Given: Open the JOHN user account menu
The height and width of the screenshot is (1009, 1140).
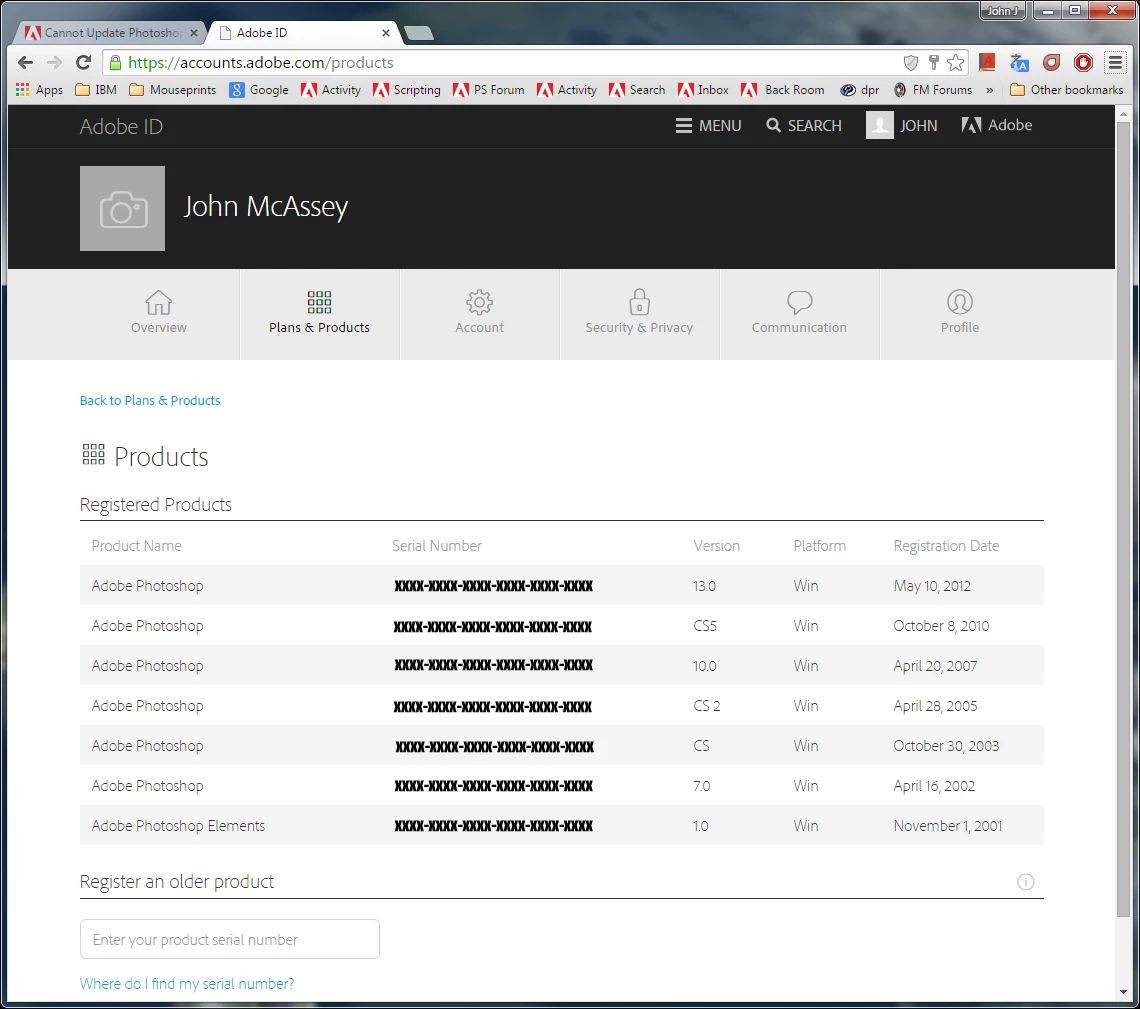Looking at the screenshot, I should [x=902, y=126].
